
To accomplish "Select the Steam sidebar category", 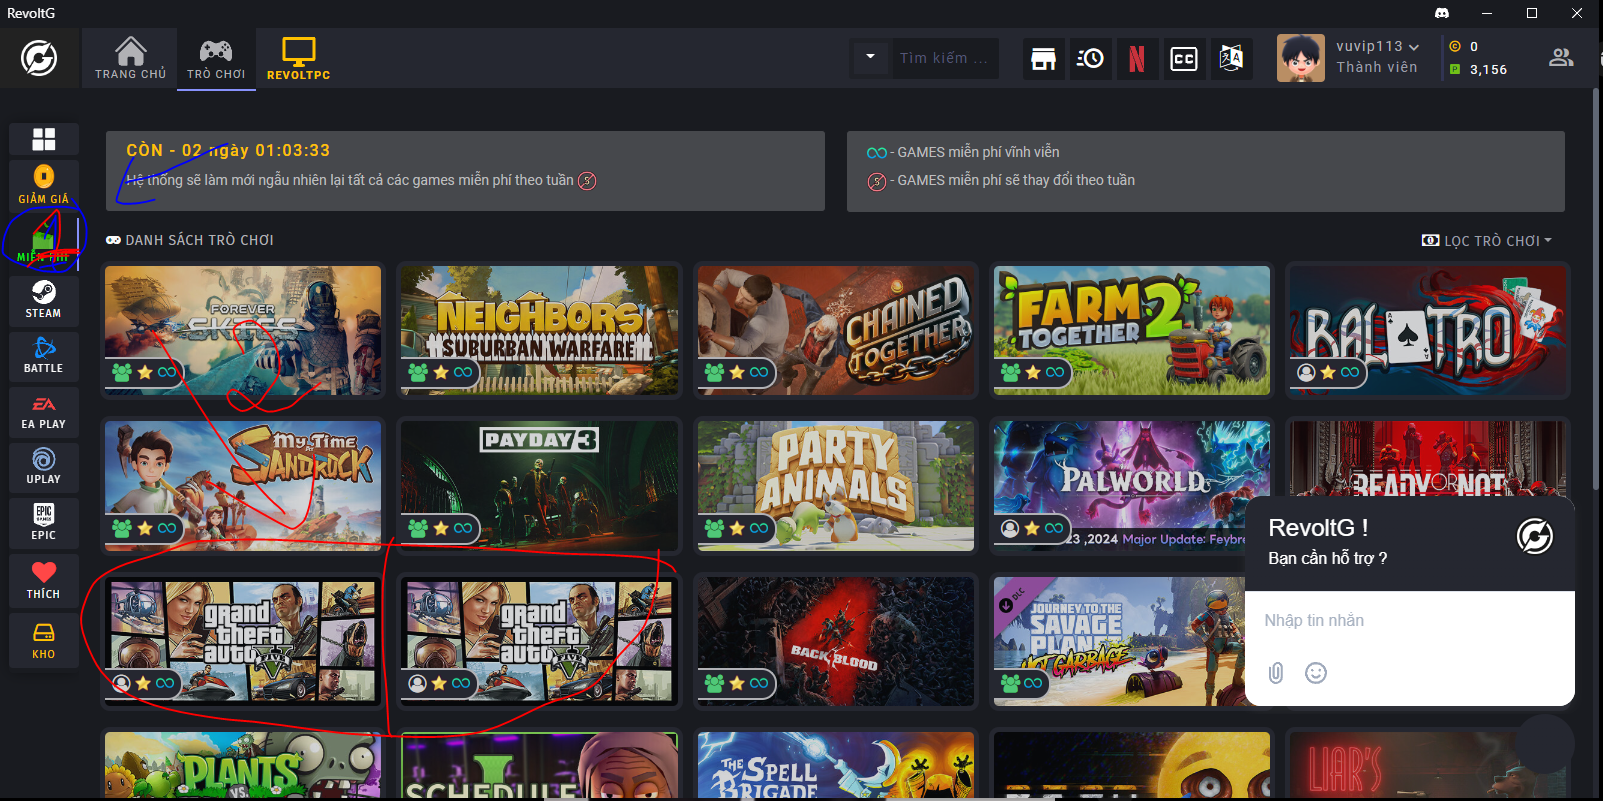I will (x=43, y=300).
